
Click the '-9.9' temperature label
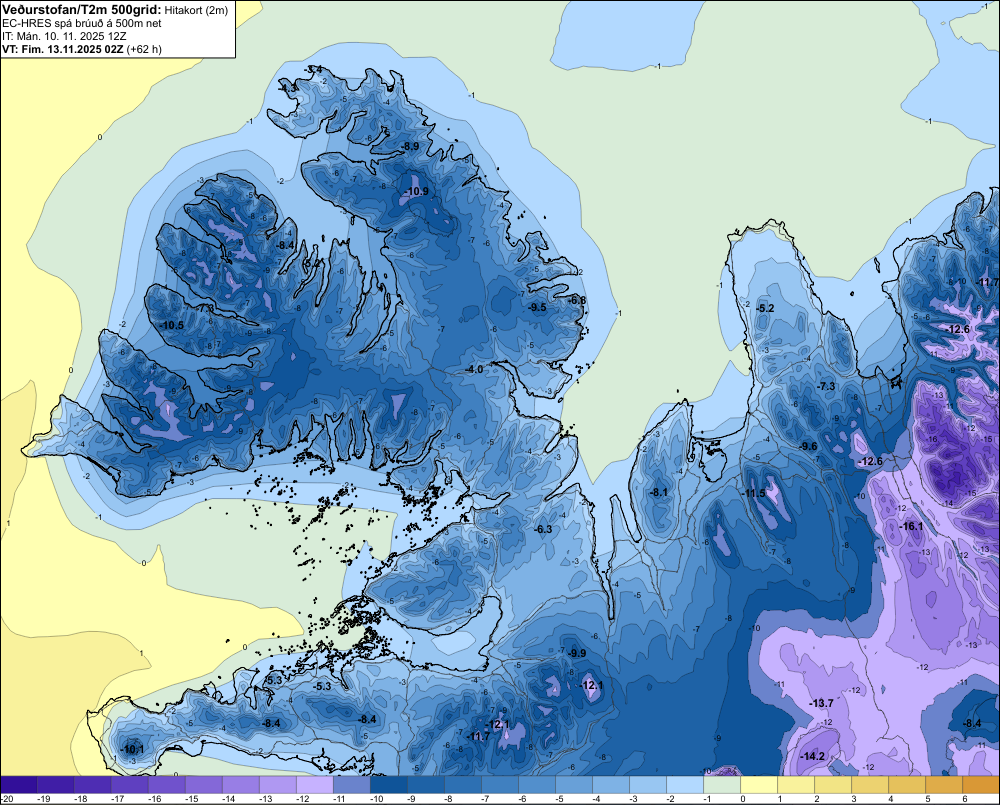(x=577, y=653)
